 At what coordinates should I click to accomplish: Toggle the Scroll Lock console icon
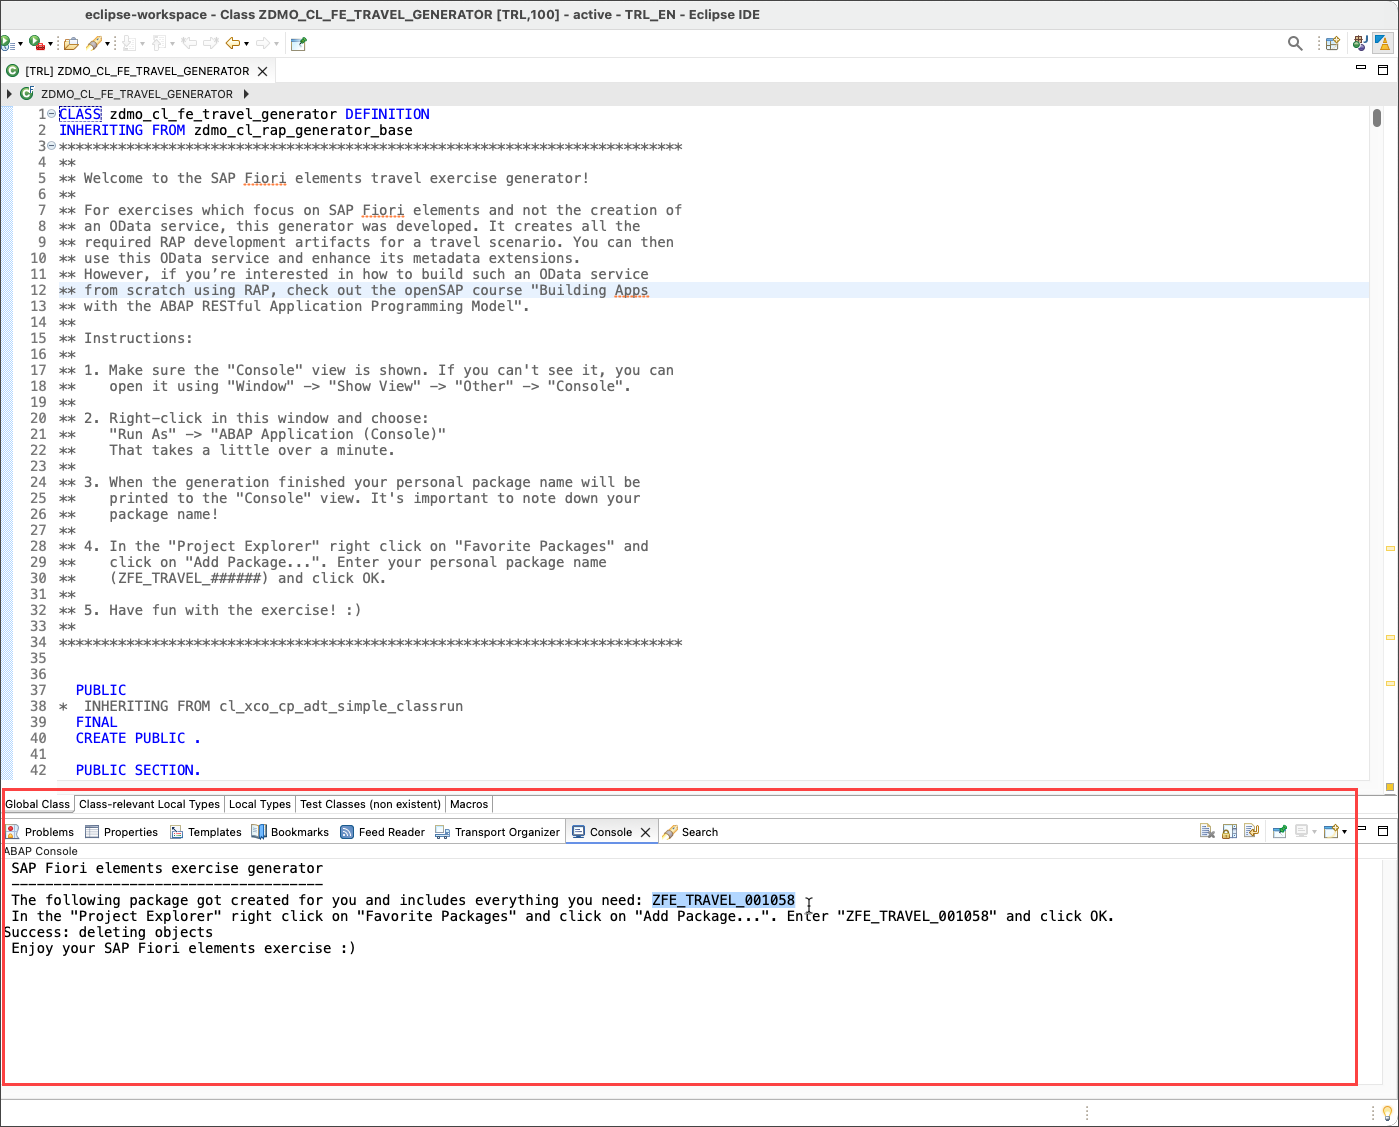point(1229,831)
